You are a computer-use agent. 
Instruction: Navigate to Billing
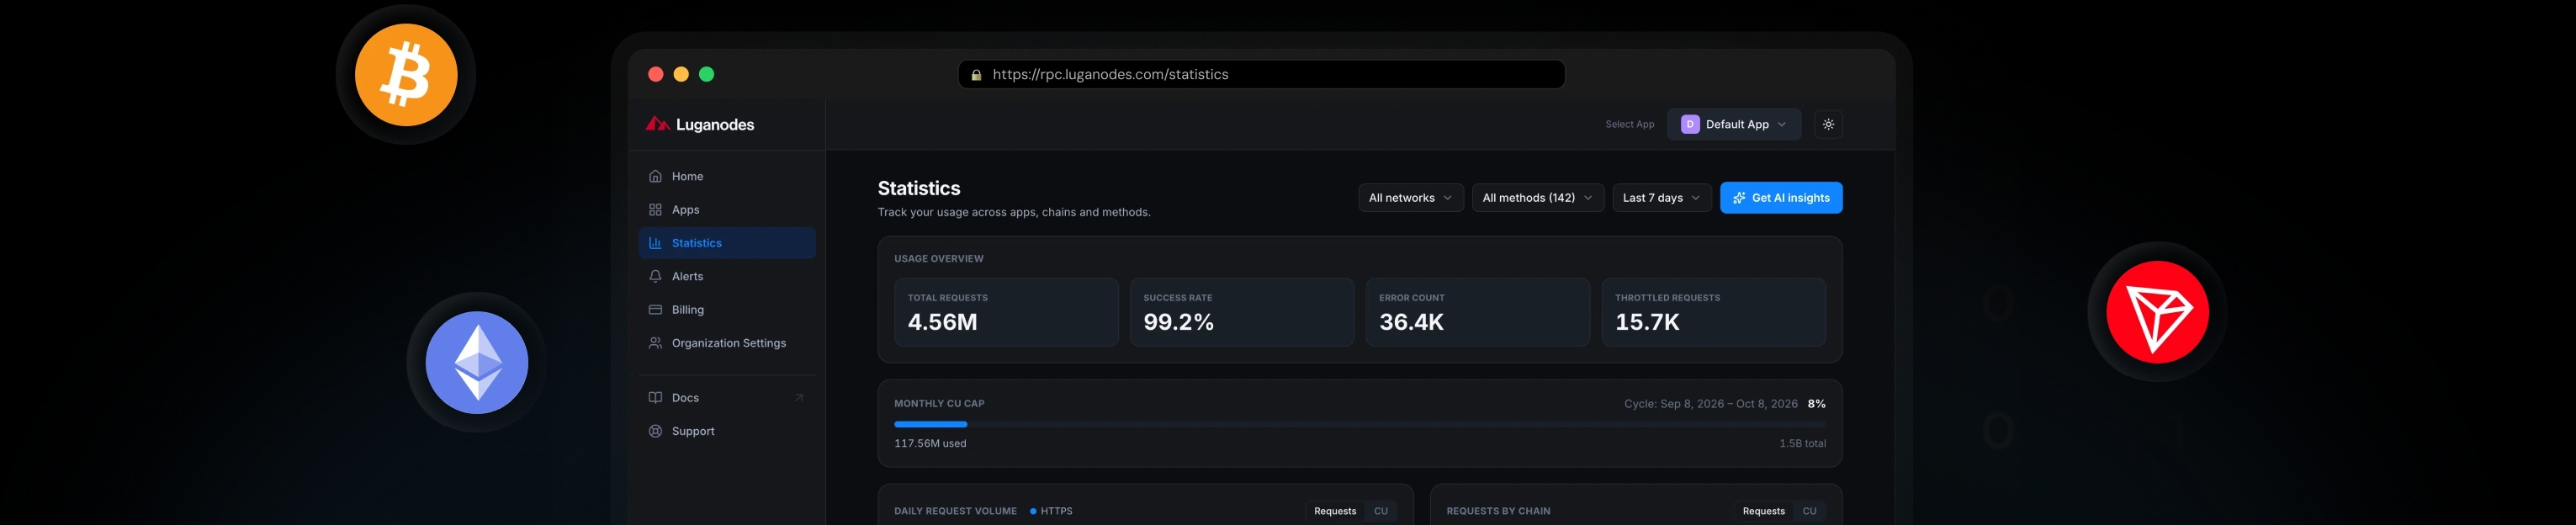click(727, 310)
